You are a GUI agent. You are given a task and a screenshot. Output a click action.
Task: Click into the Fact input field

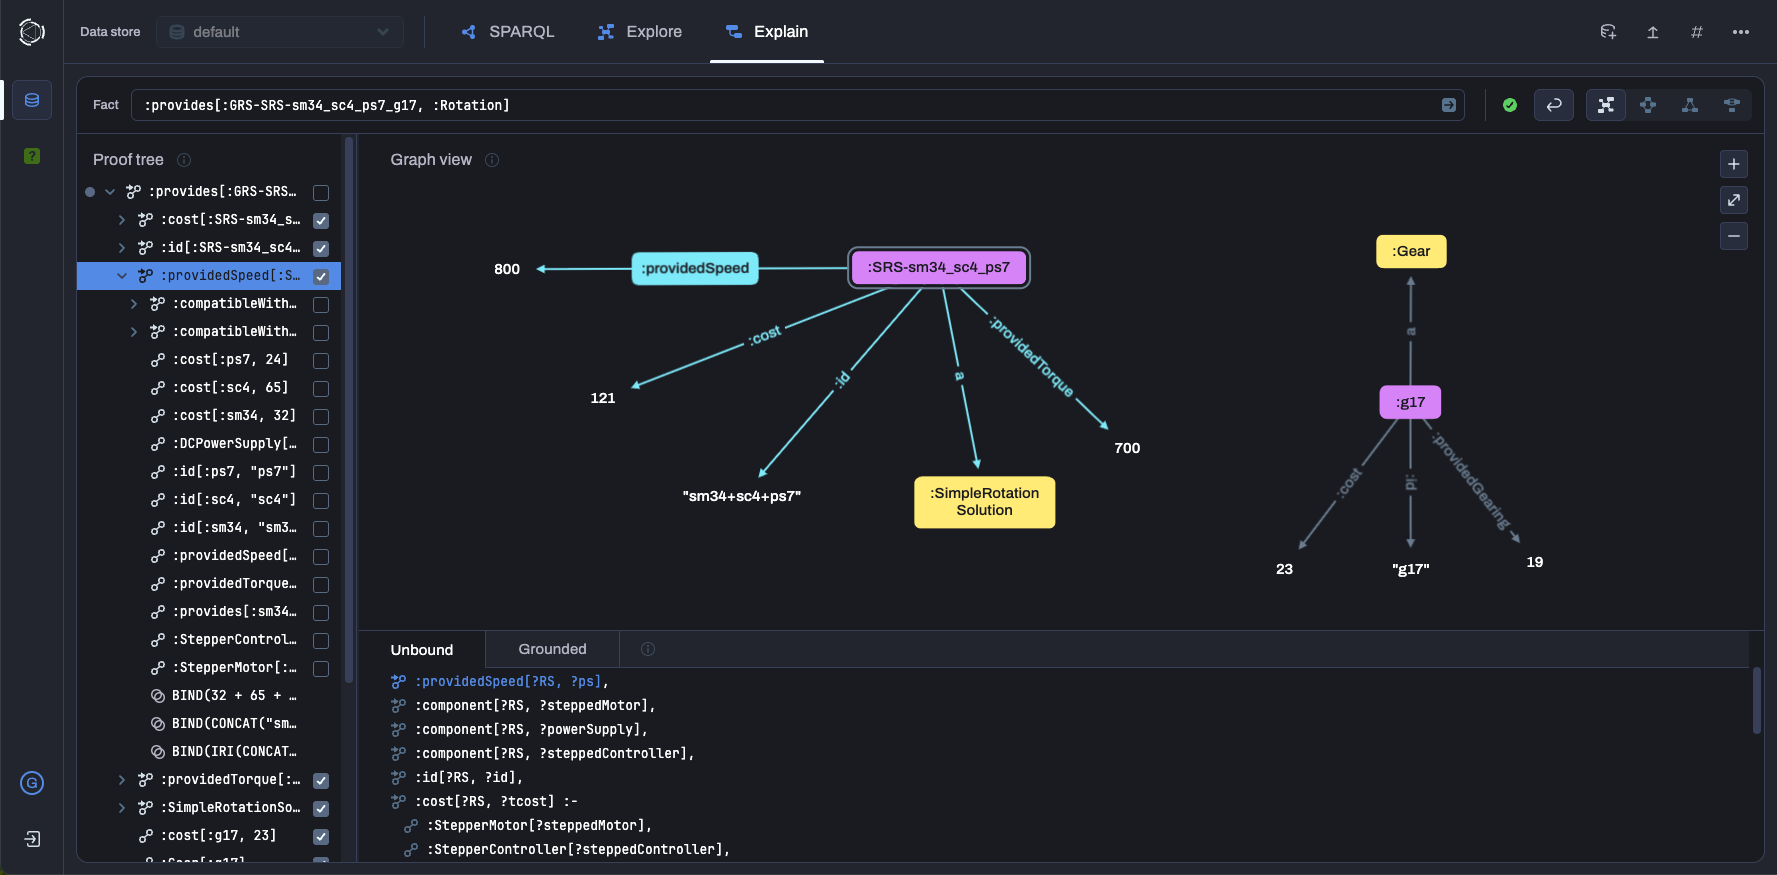(780, 105)
